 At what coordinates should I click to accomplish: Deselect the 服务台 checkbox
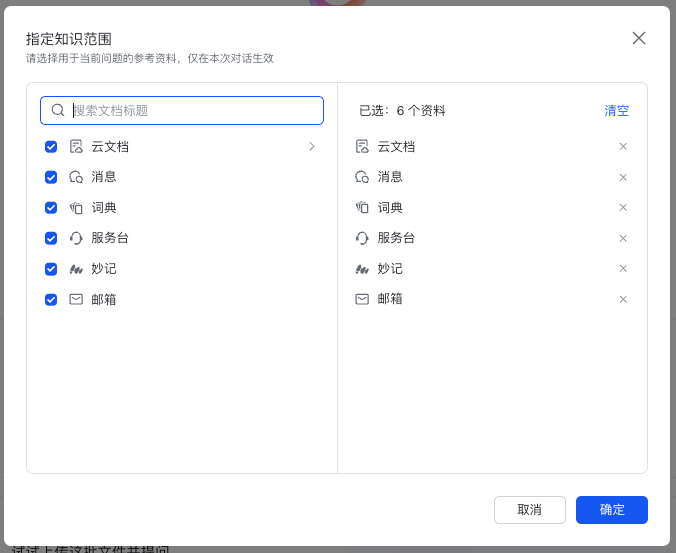(51, 238)
